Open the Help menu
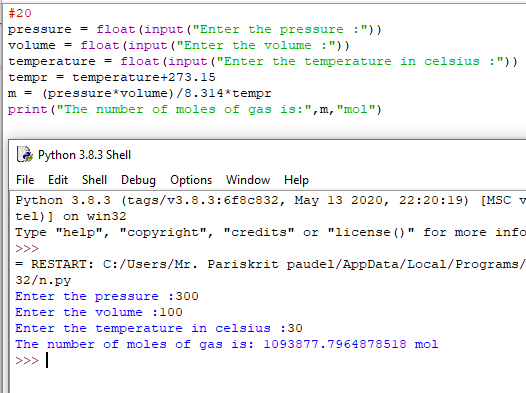526x393 pixels. pyautogui.click(x=296, y=180)
